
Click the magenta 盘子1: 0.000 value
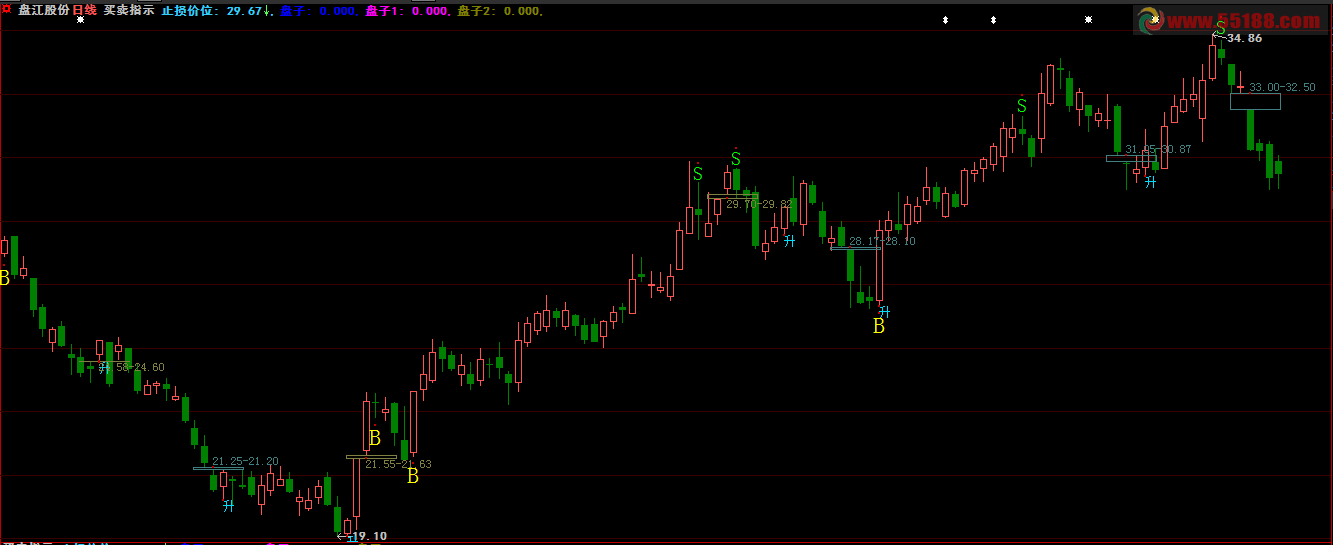(x=408, y=11)
